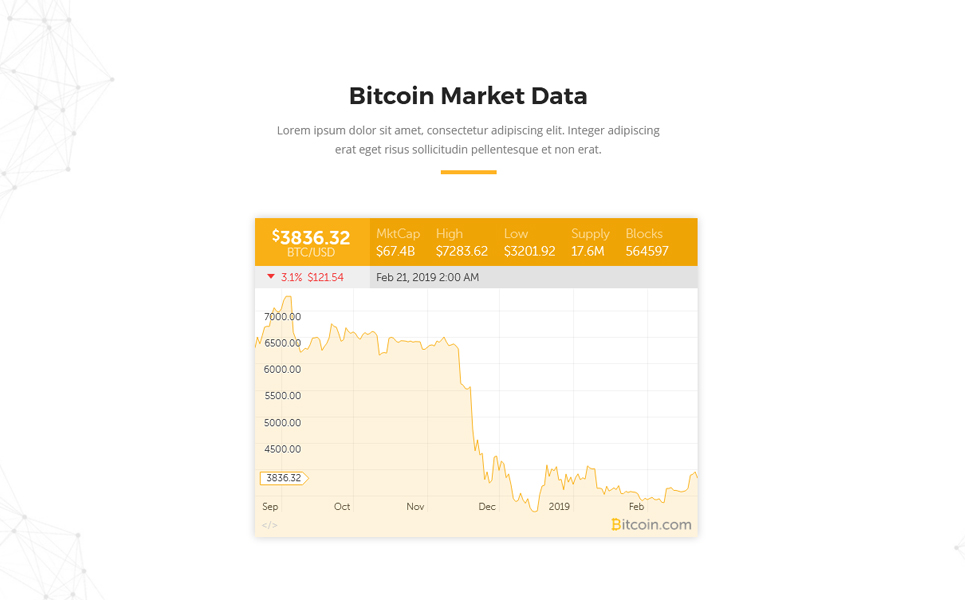Select the MktCap $67.4B stat
The image size is (965, 600).
(x=398, y=242)
